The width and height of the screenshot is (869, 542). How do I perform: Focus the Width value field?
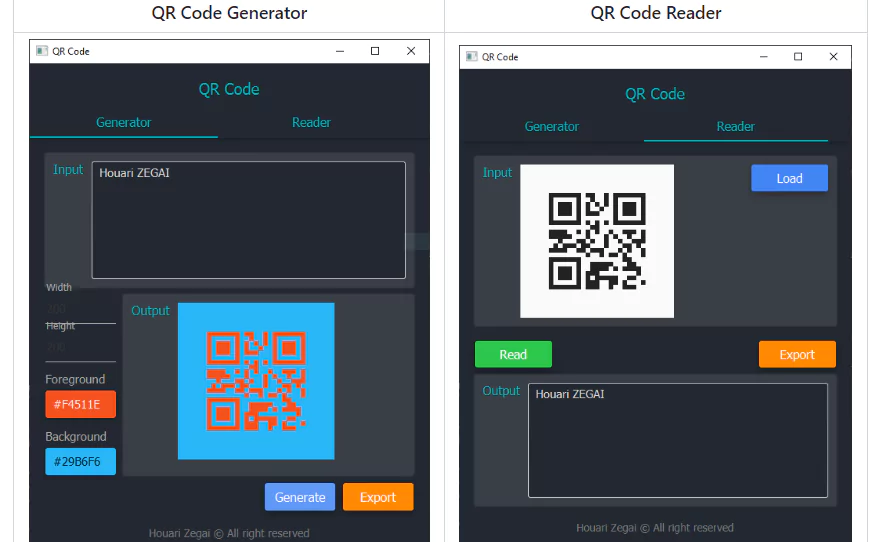pos(80,309)
